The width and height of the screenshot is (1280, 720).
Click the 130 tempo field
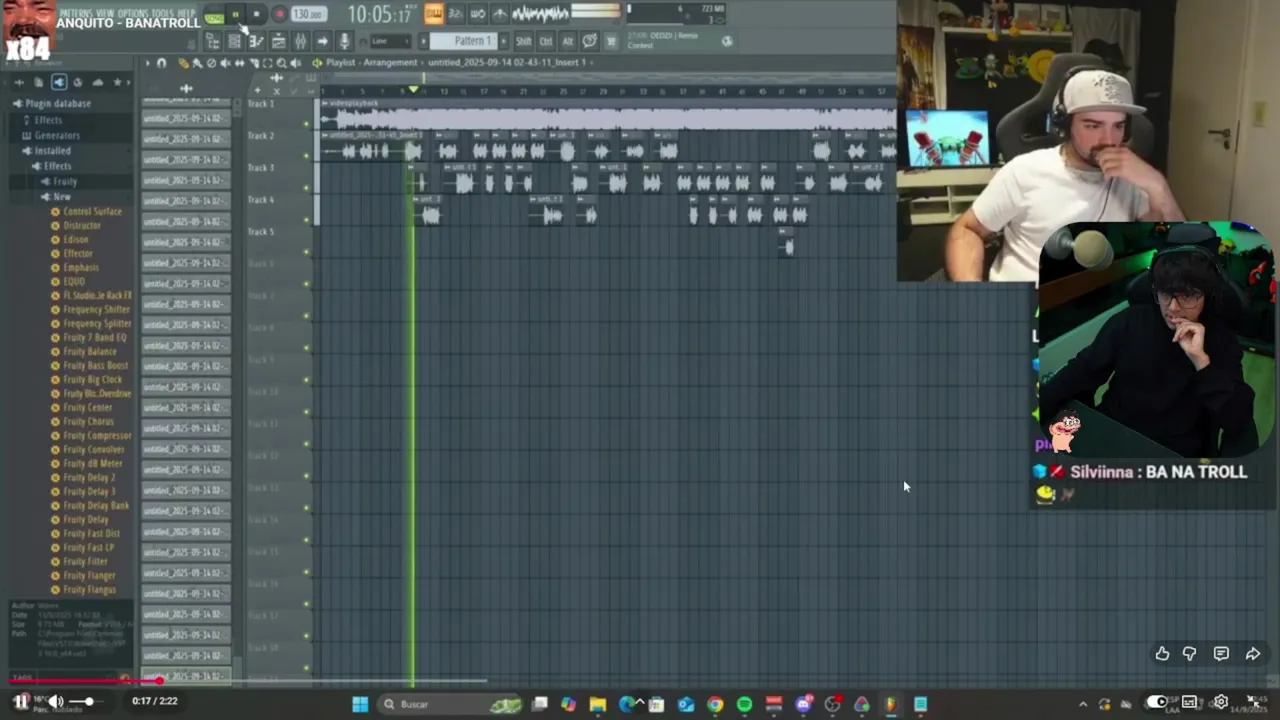pyautogui.click(x=309, y=14)
